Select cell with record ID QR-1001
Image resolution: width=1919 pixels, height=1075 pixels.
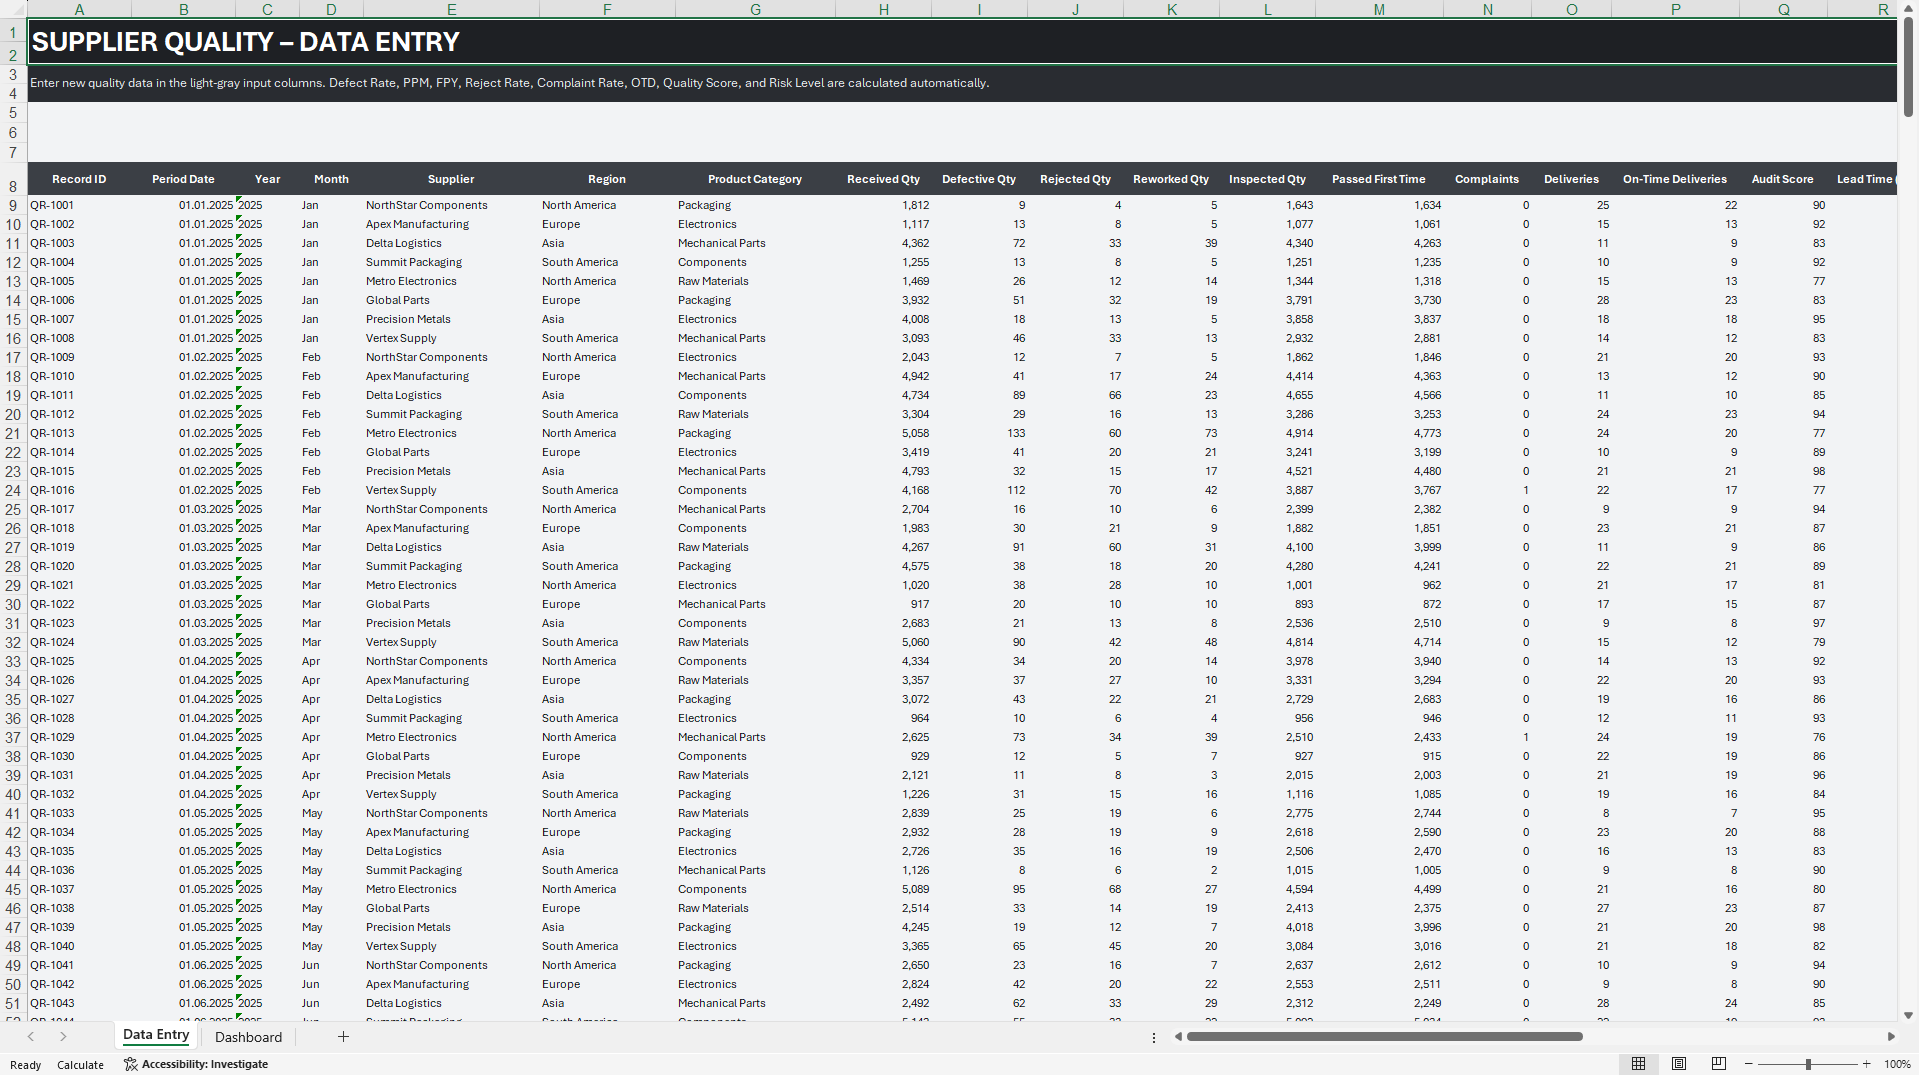[x=79, y=205]
